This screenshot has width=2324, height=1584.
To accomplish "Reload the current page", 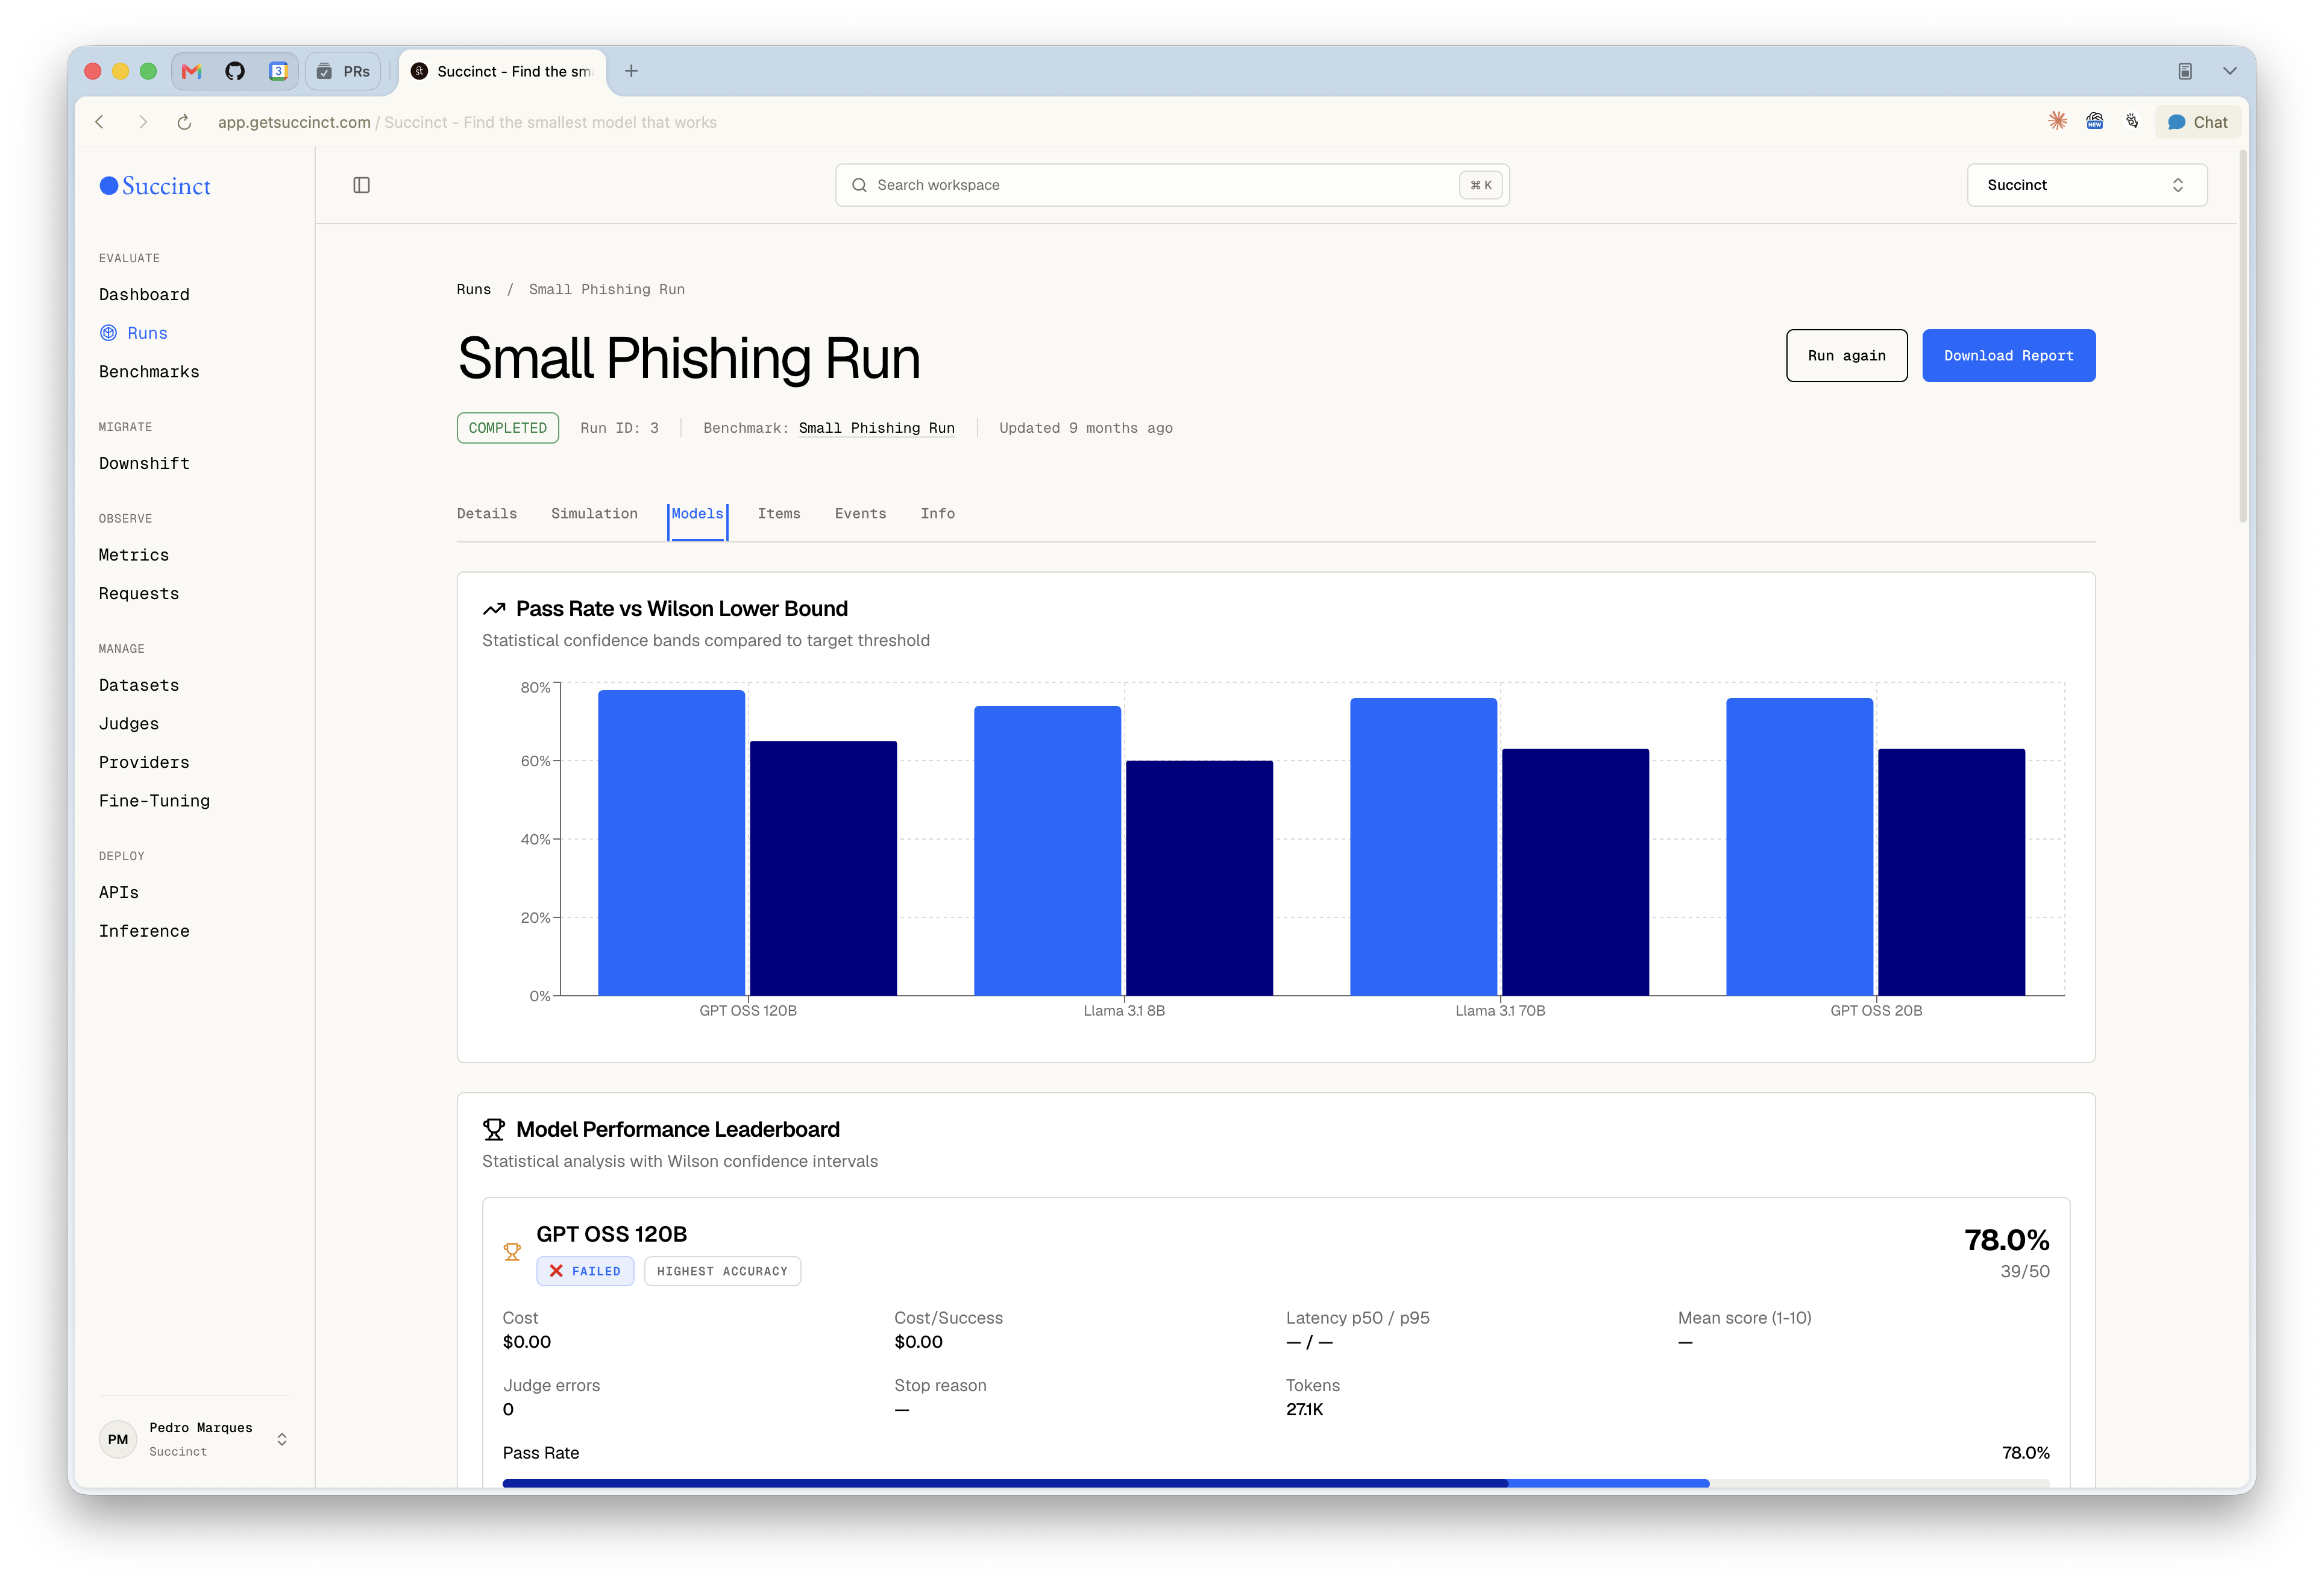I will pos(184,122).
